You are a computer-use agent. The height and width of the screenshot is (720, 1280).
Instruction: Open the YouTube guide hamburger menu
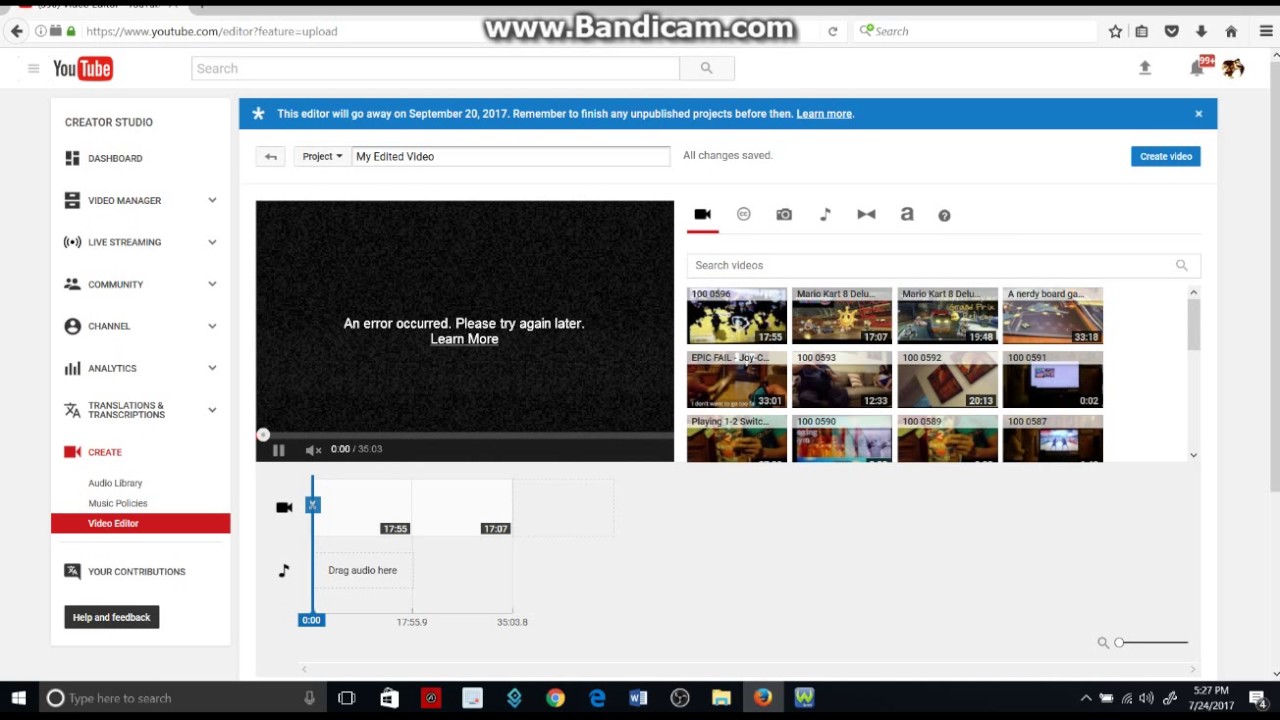pos(33,68)
